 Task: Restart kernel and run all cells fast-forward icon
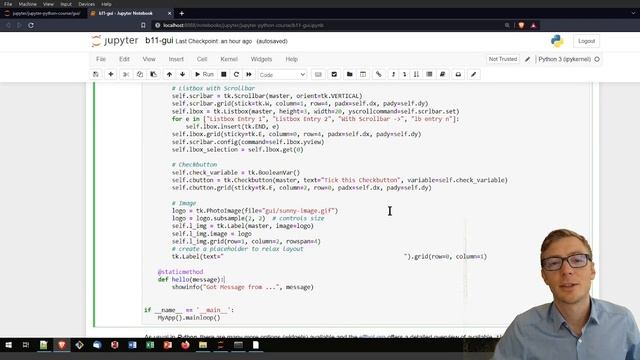249,74
